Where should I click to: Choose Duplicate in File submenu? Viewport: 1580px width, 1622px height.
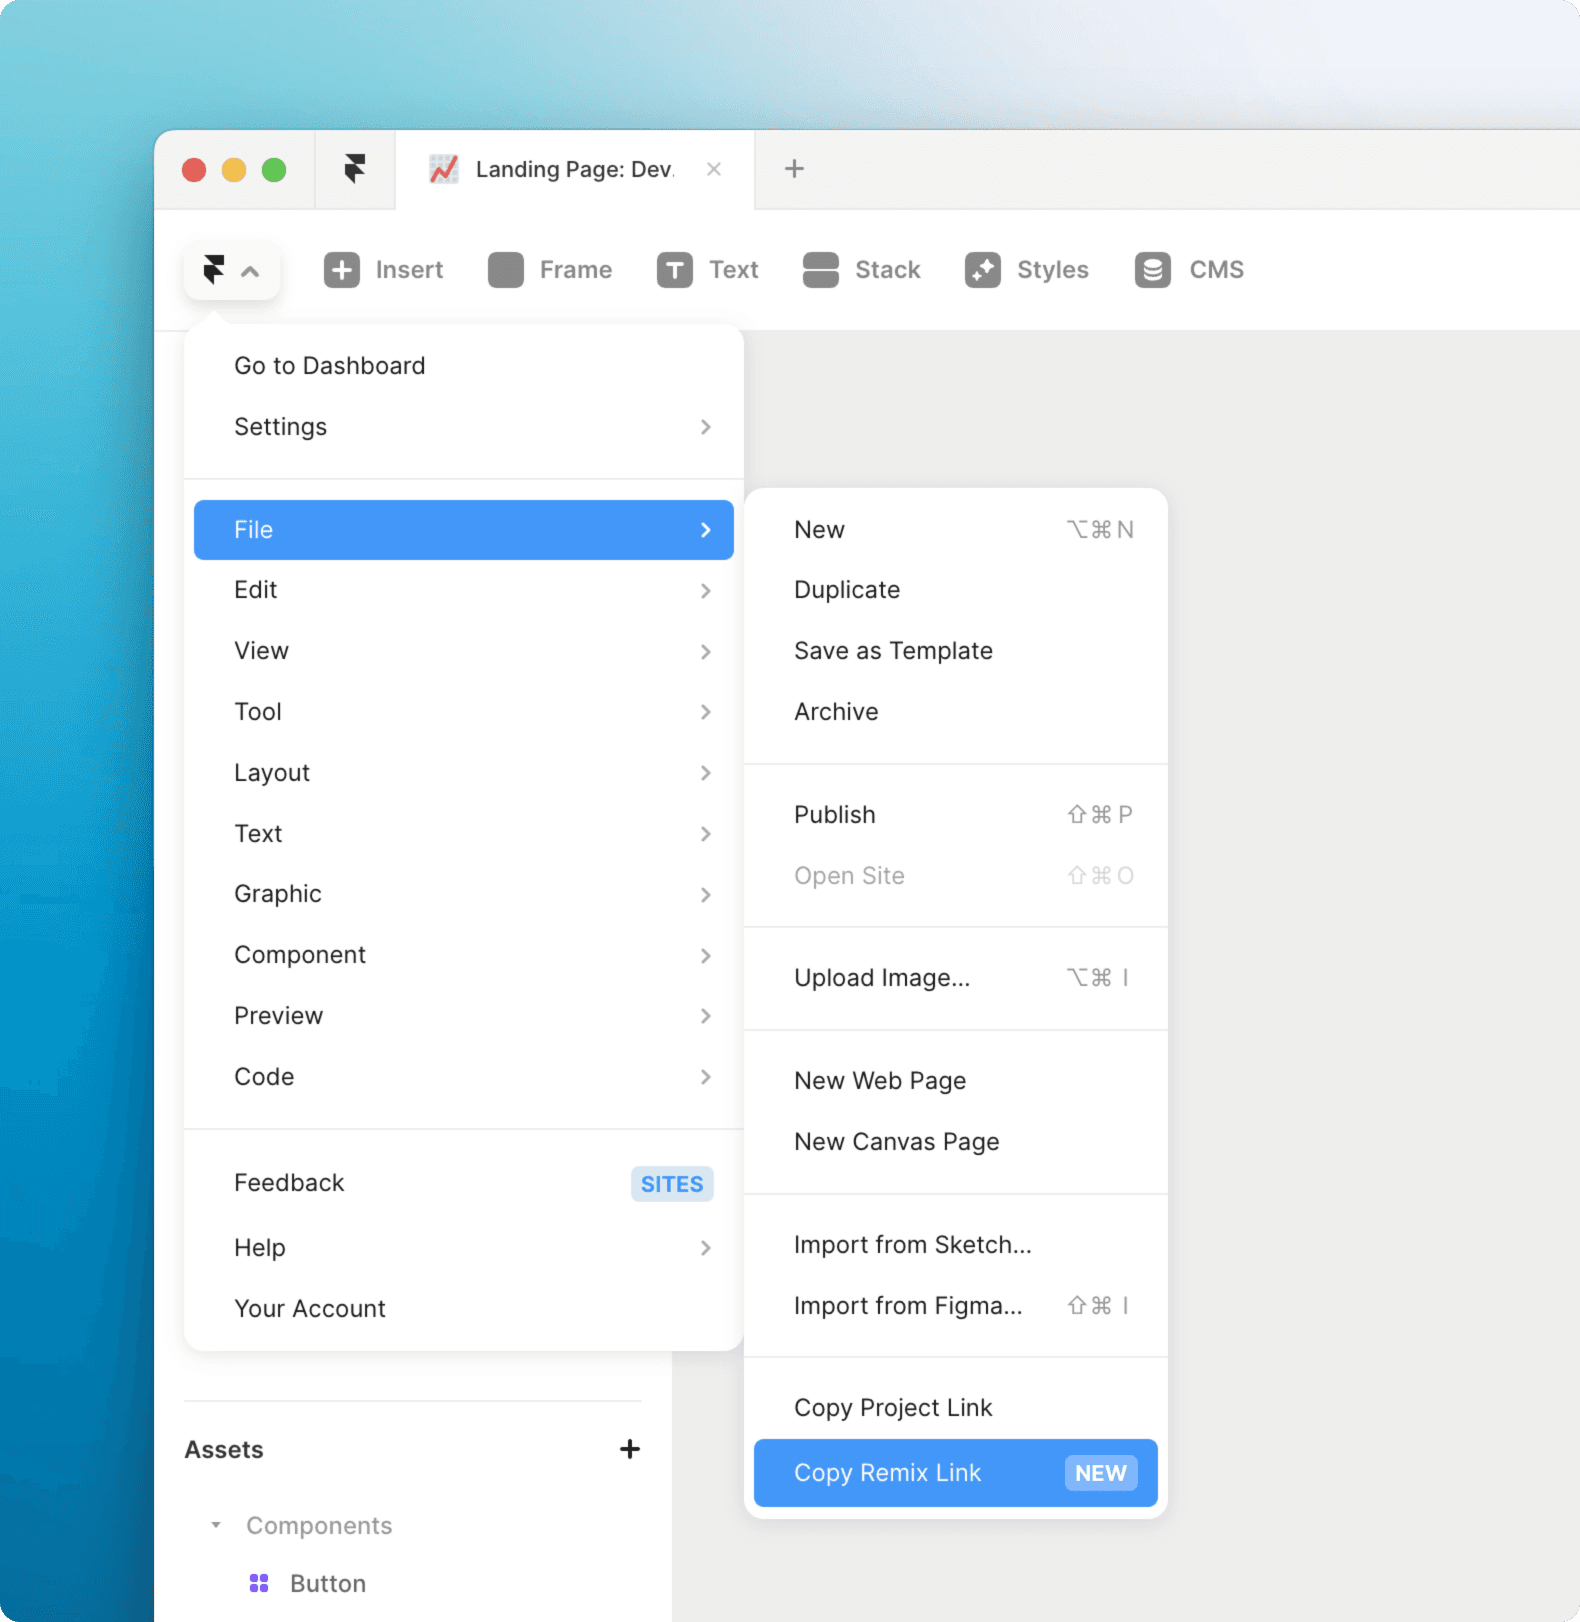(956, 590)
